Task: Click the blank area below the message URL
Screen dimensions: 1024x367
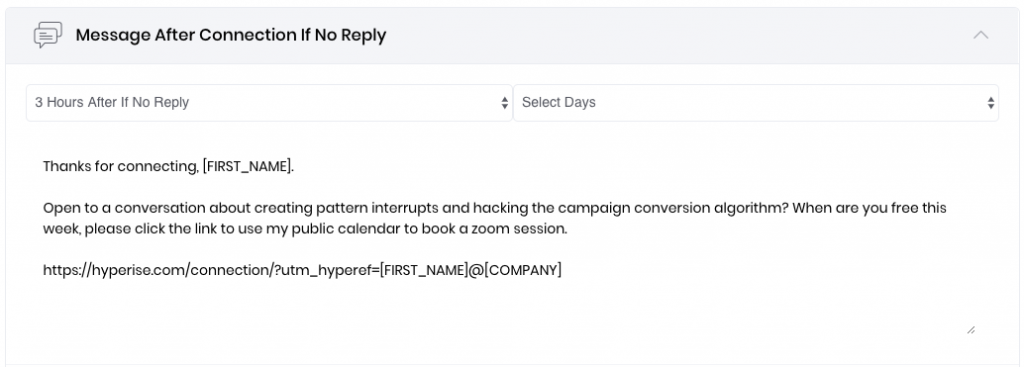Action: pos(503,304)
